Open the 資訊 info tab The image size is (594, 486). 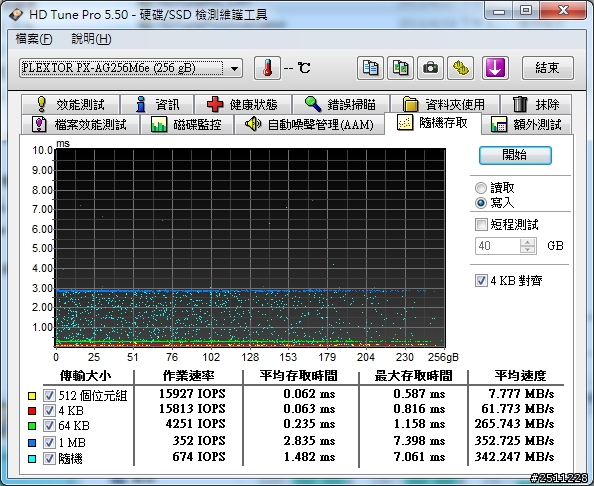[157, 104]
